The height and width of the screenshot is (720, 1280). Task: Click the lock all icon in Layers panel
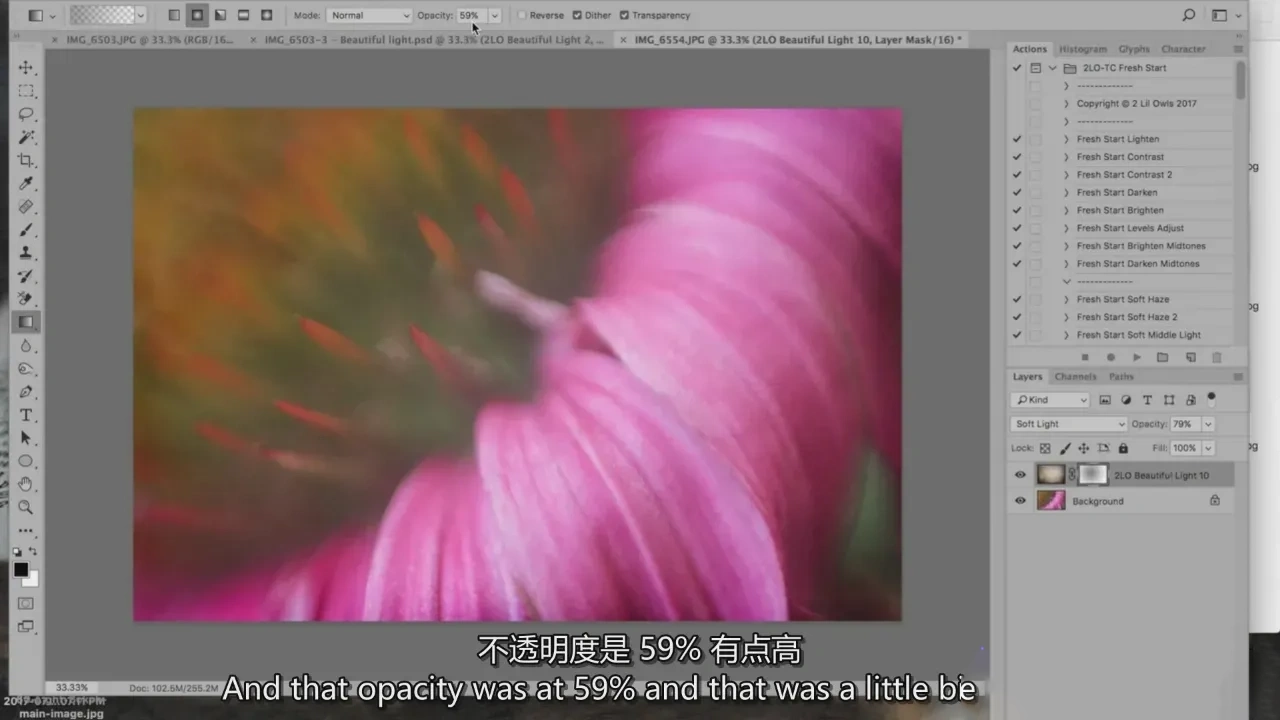[x=1123, y=449]
